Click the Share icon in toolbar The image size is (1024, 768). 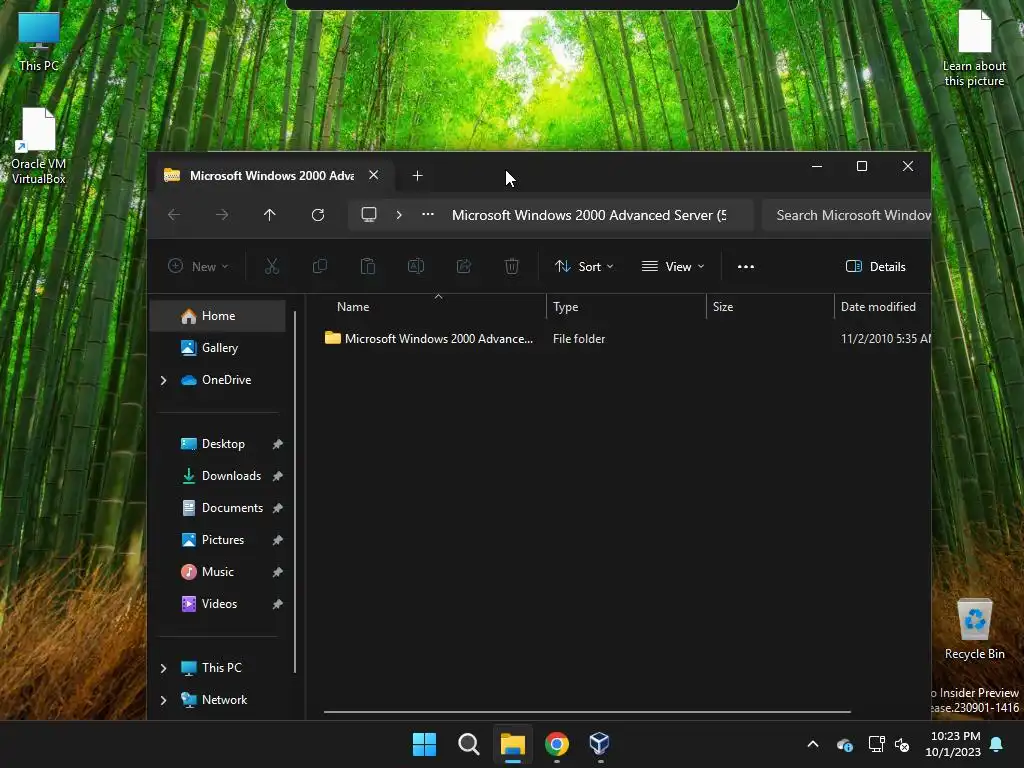click(x=464, y=266)
